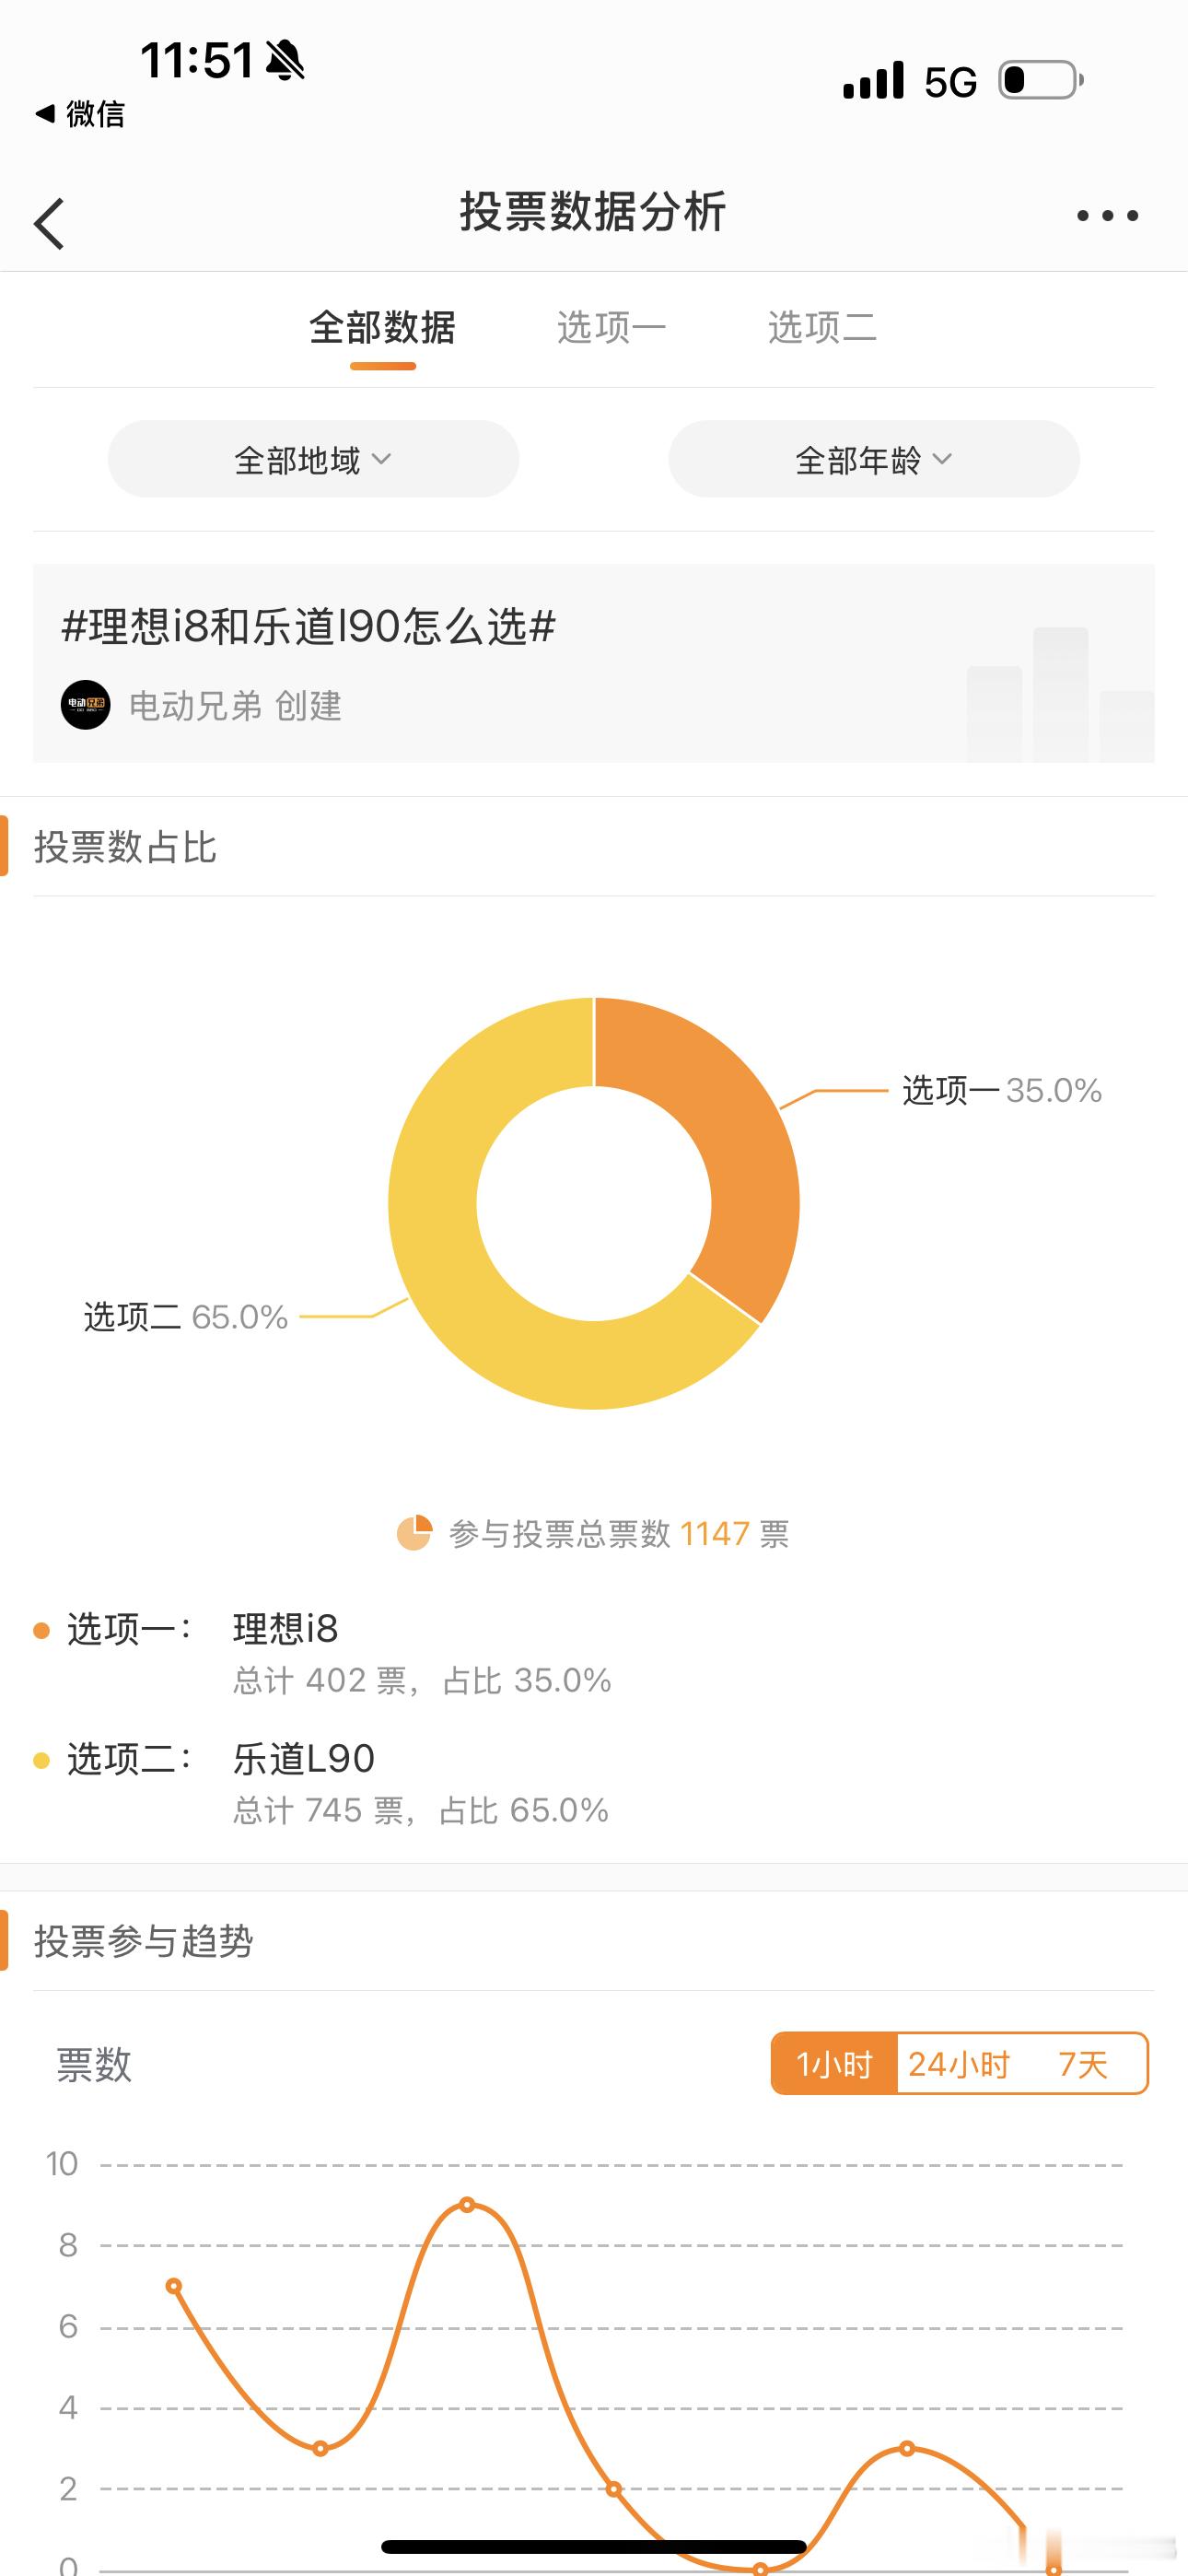Open the #理想i8和乐道l90怎么选# topic
Screen dimensions: 1188x2576
click(308, 627)
